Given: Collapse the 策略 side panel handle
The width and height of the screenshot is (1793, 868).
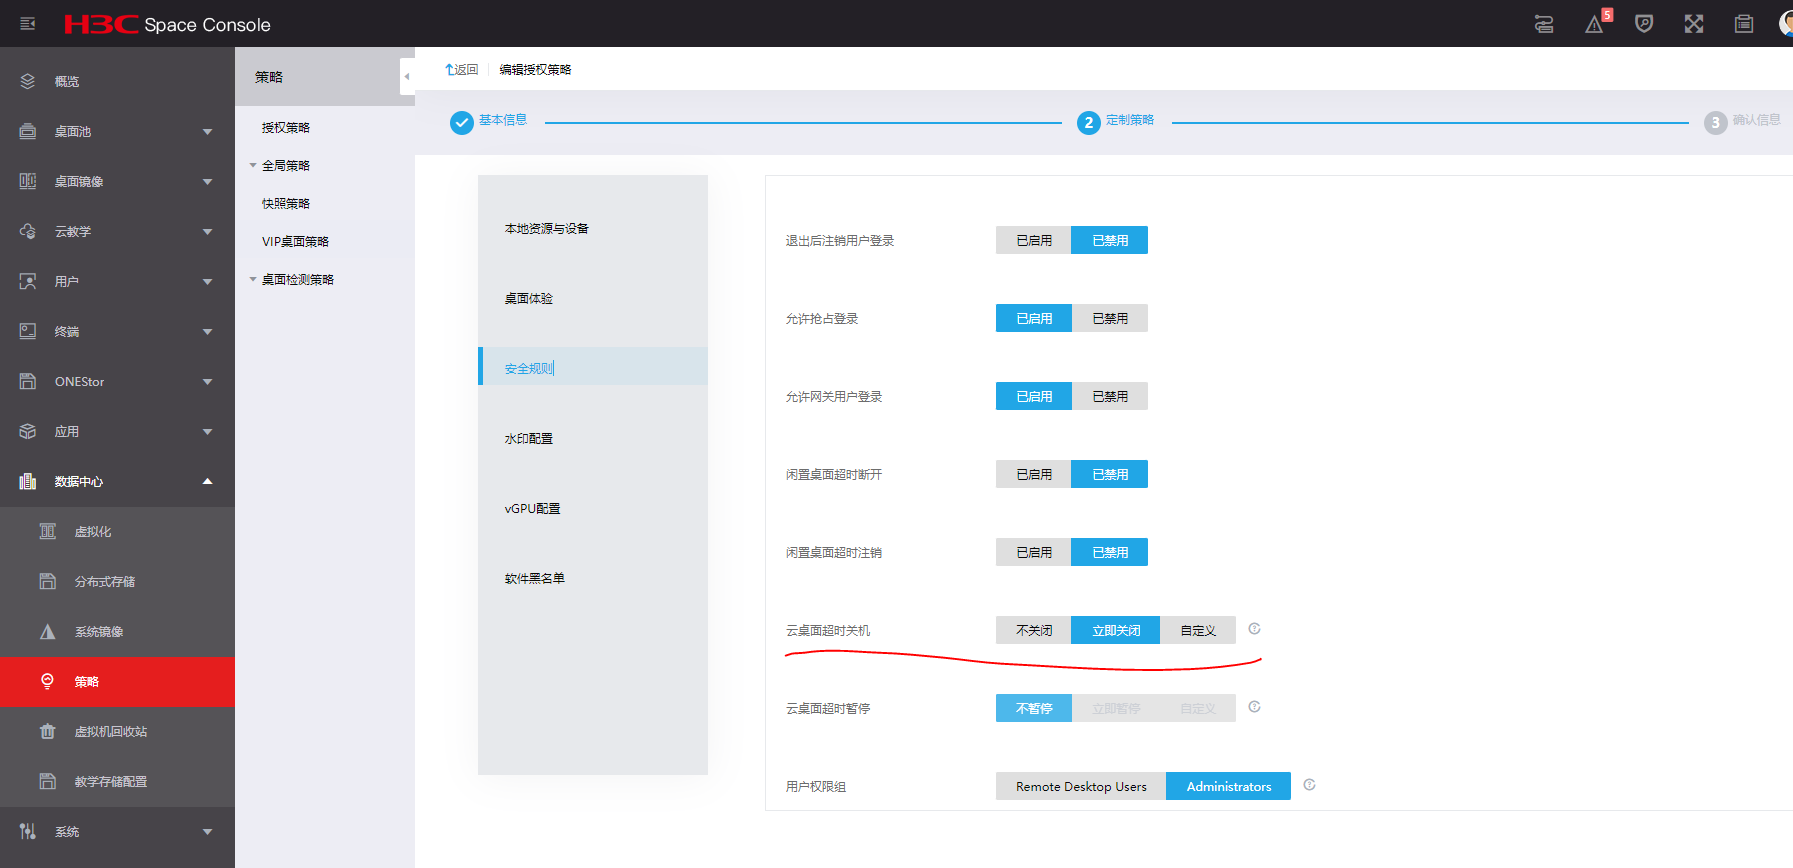Looking at the screenshot, I should click(x=407, y=77).
